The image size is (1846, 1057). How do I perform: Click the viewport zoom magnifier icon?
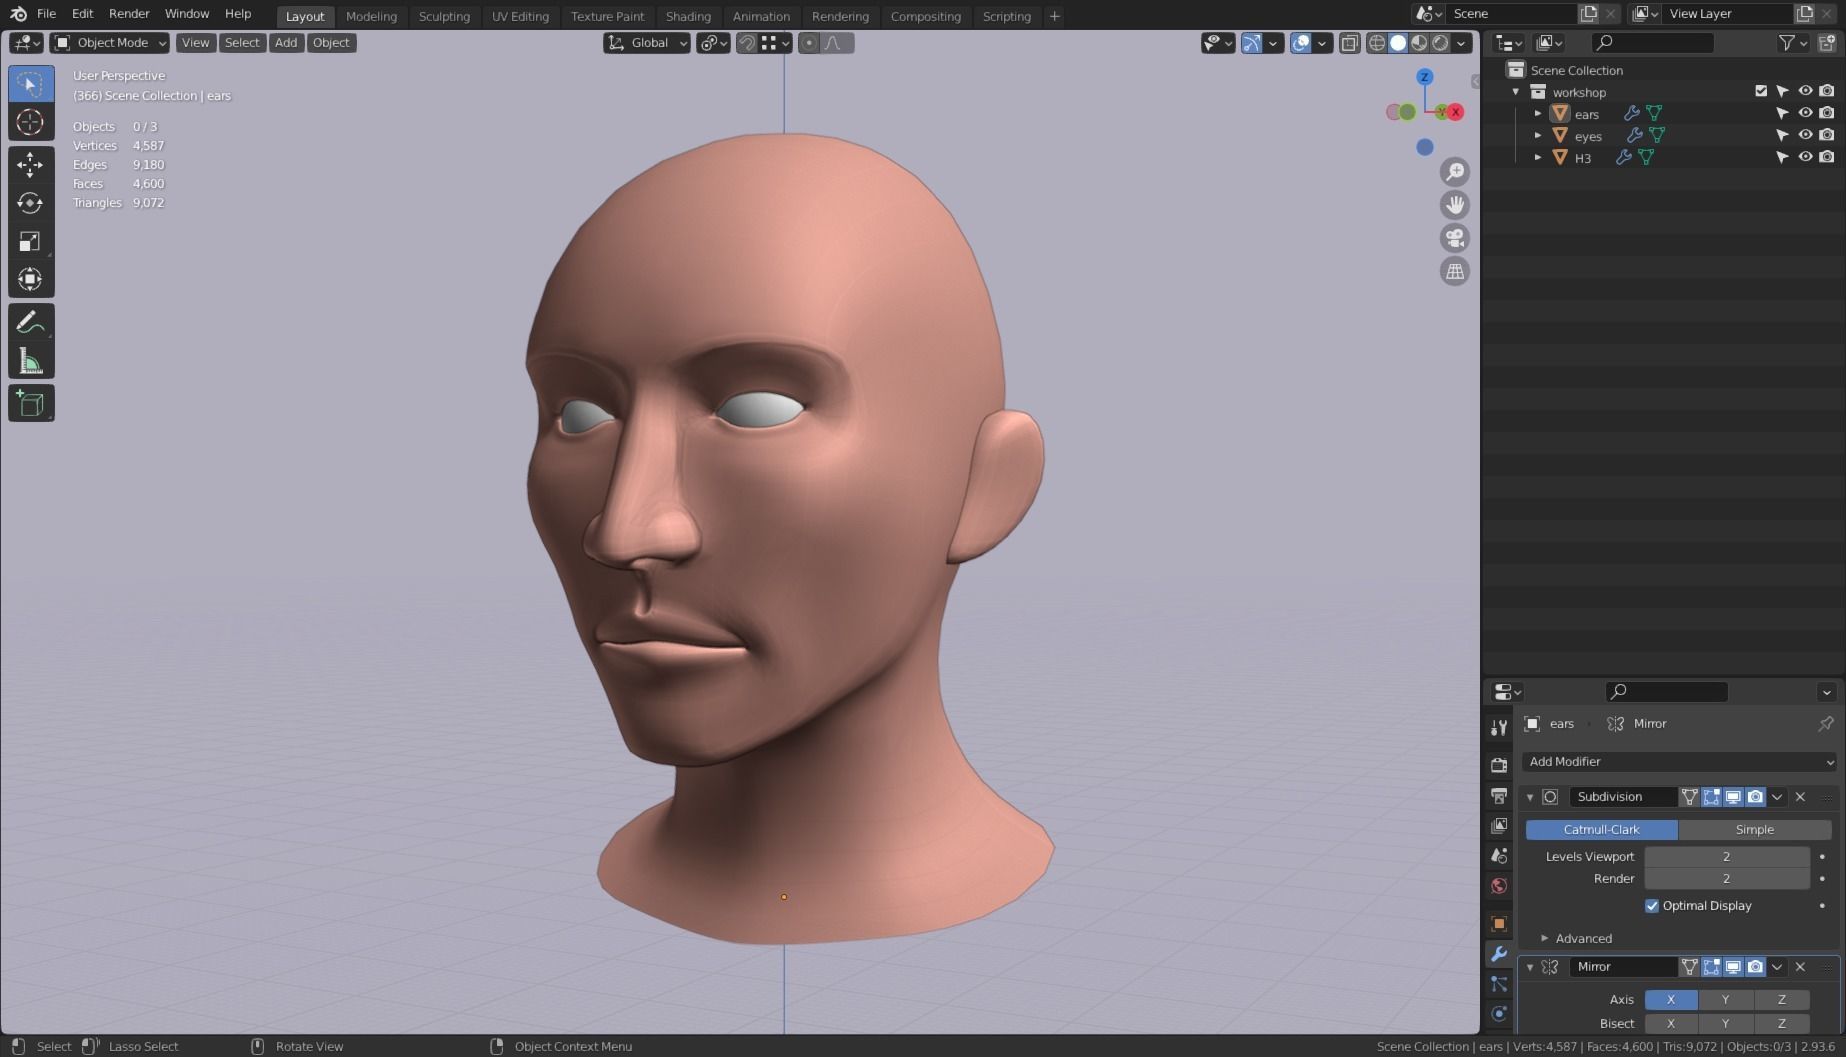click(1455, 172)
